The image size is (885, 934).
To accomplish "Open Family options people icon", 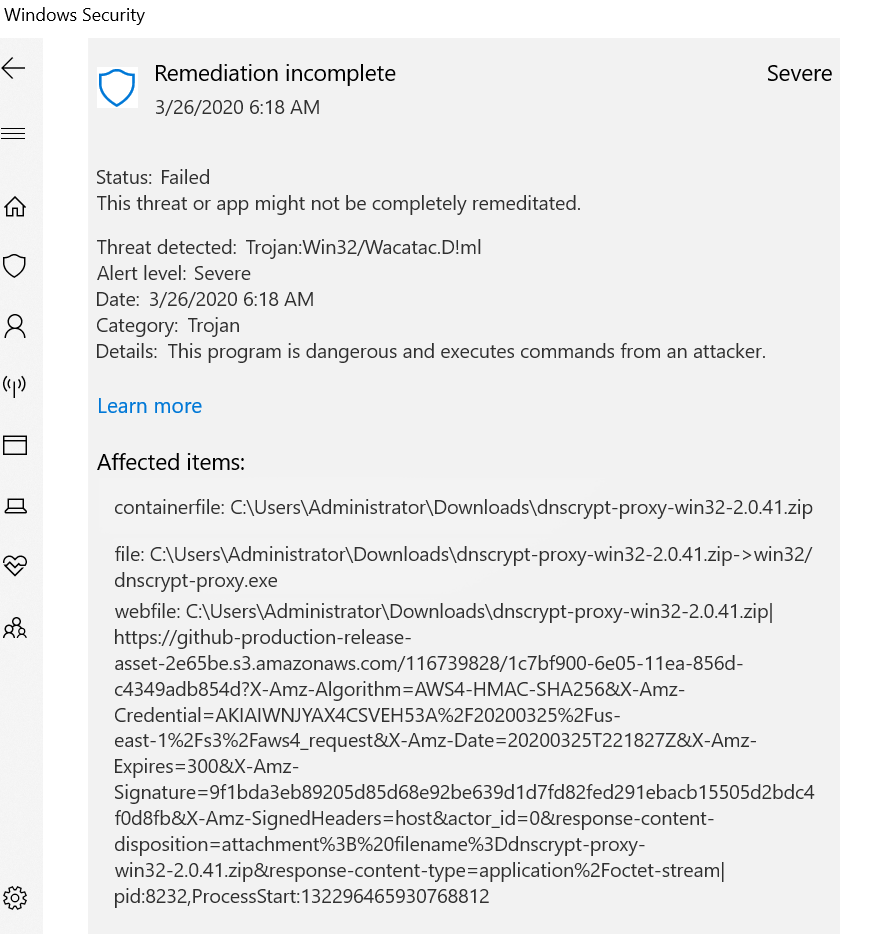I will tap(14, 627).
